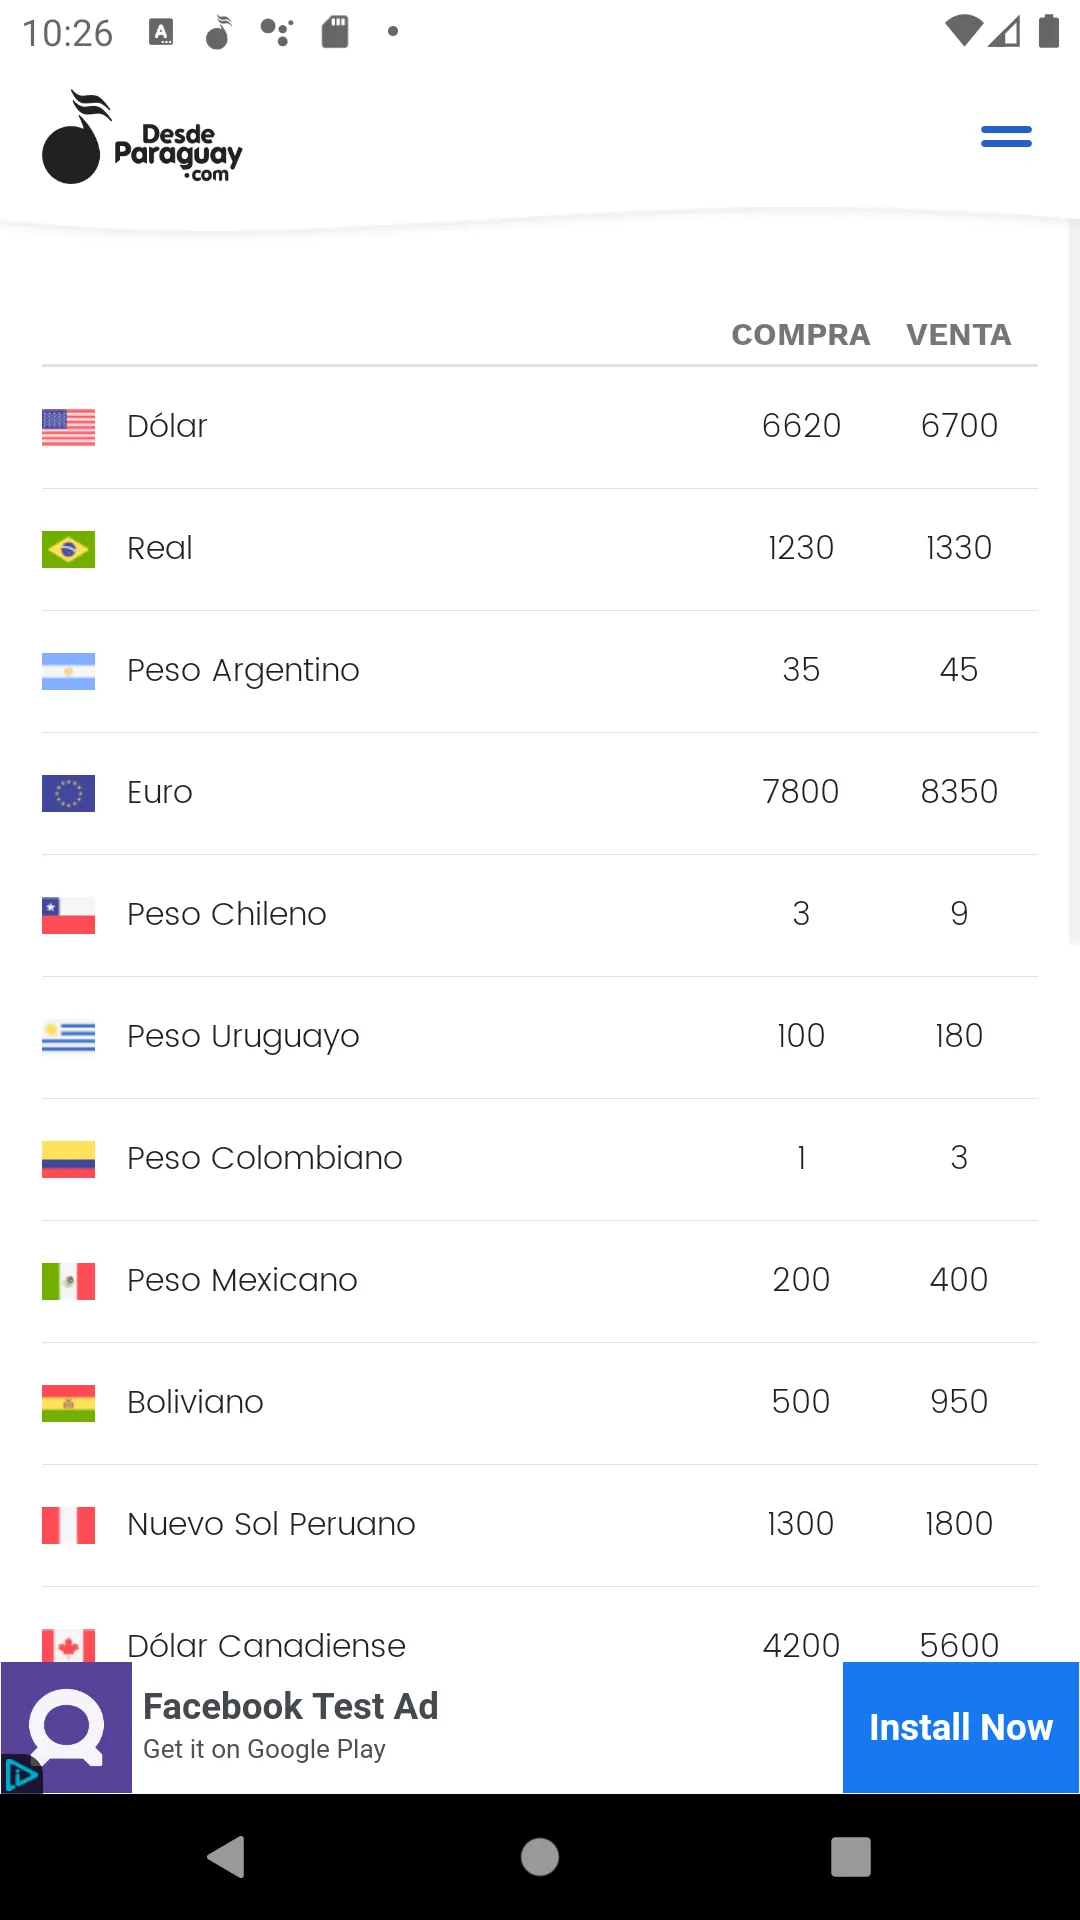
Task: Tap the AdChoices icon on ad
Action: pyautogui.click(x=21, y=1775)
